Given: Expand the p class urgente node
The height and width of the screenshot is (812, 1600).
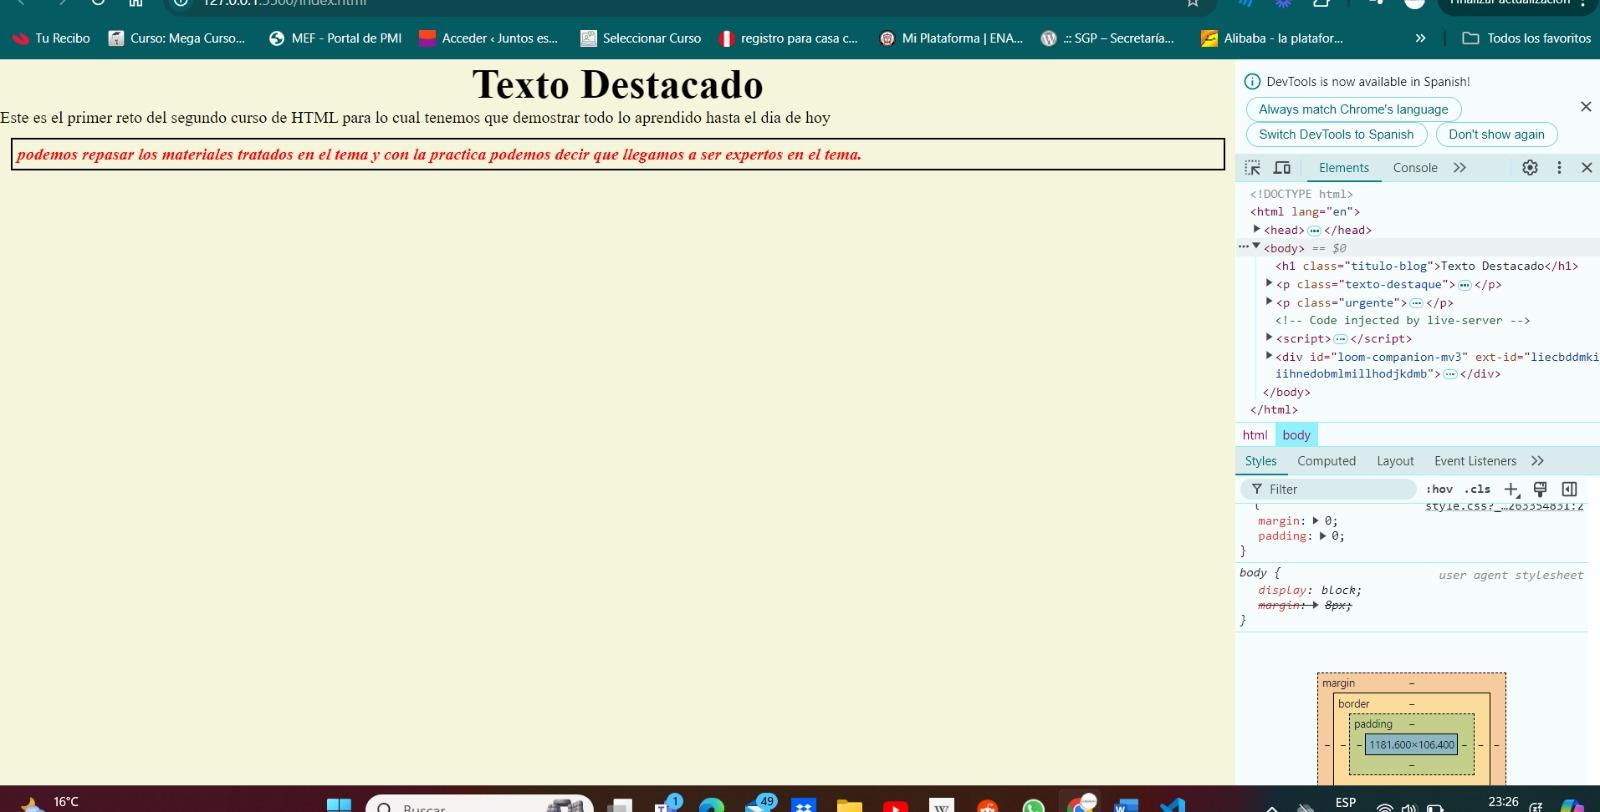Looking at the screenshot, I should (x=1269, y=302).
